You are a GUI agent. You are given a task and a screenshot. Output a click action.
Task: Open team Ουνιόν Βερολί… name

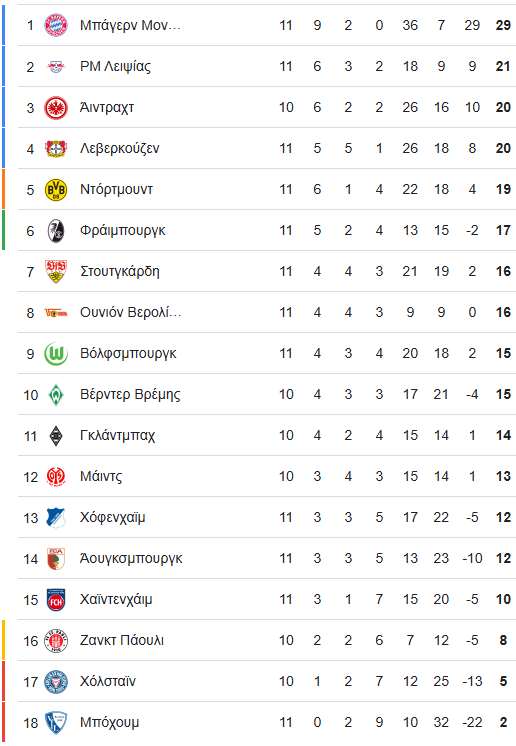point(130,313)
